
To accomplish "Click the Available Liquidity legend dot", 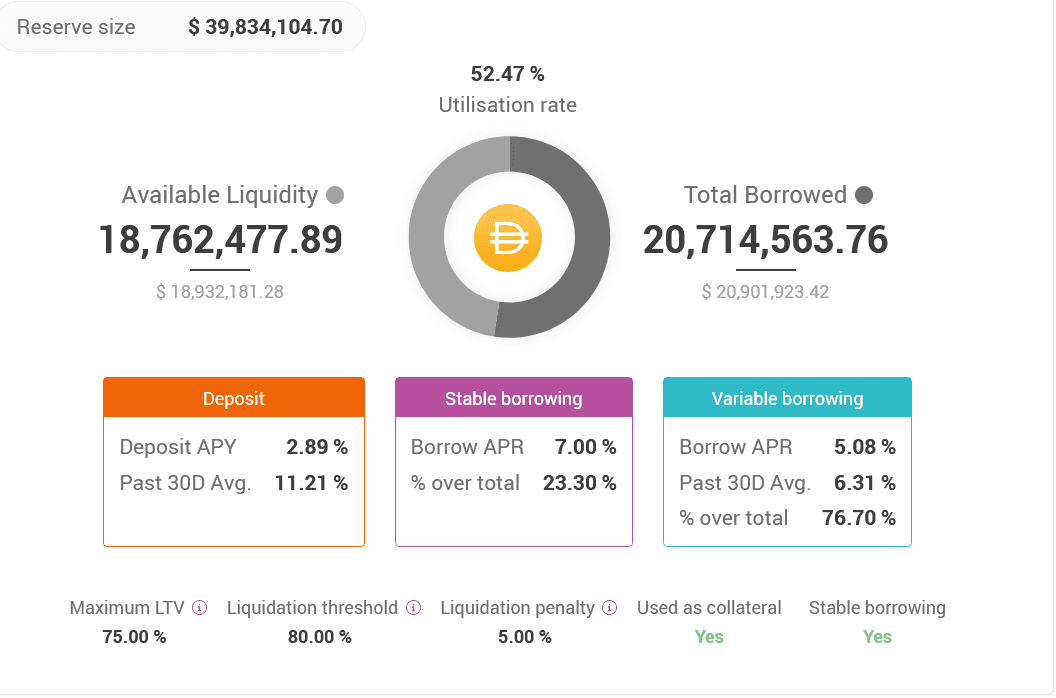I will pos(335,195).
